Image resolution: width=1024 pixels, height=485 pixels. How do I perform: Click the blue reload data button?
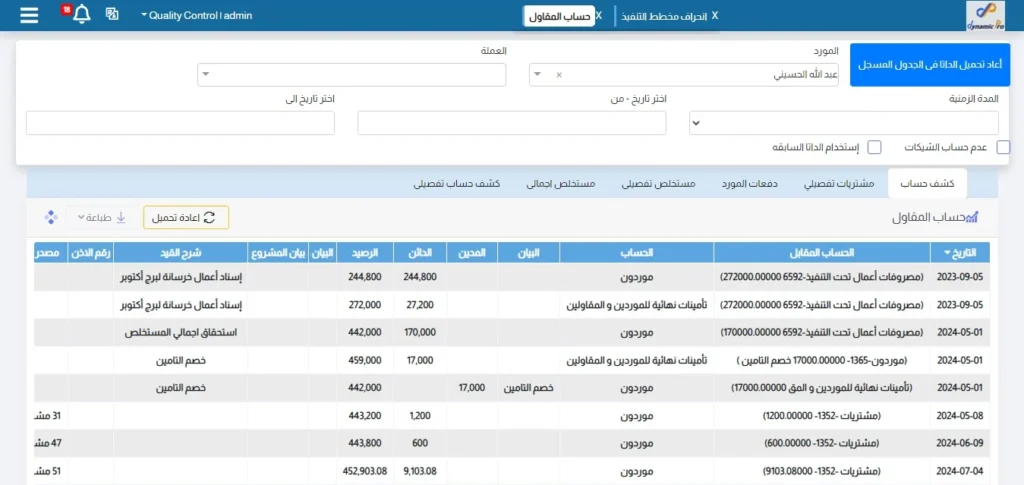930,64
